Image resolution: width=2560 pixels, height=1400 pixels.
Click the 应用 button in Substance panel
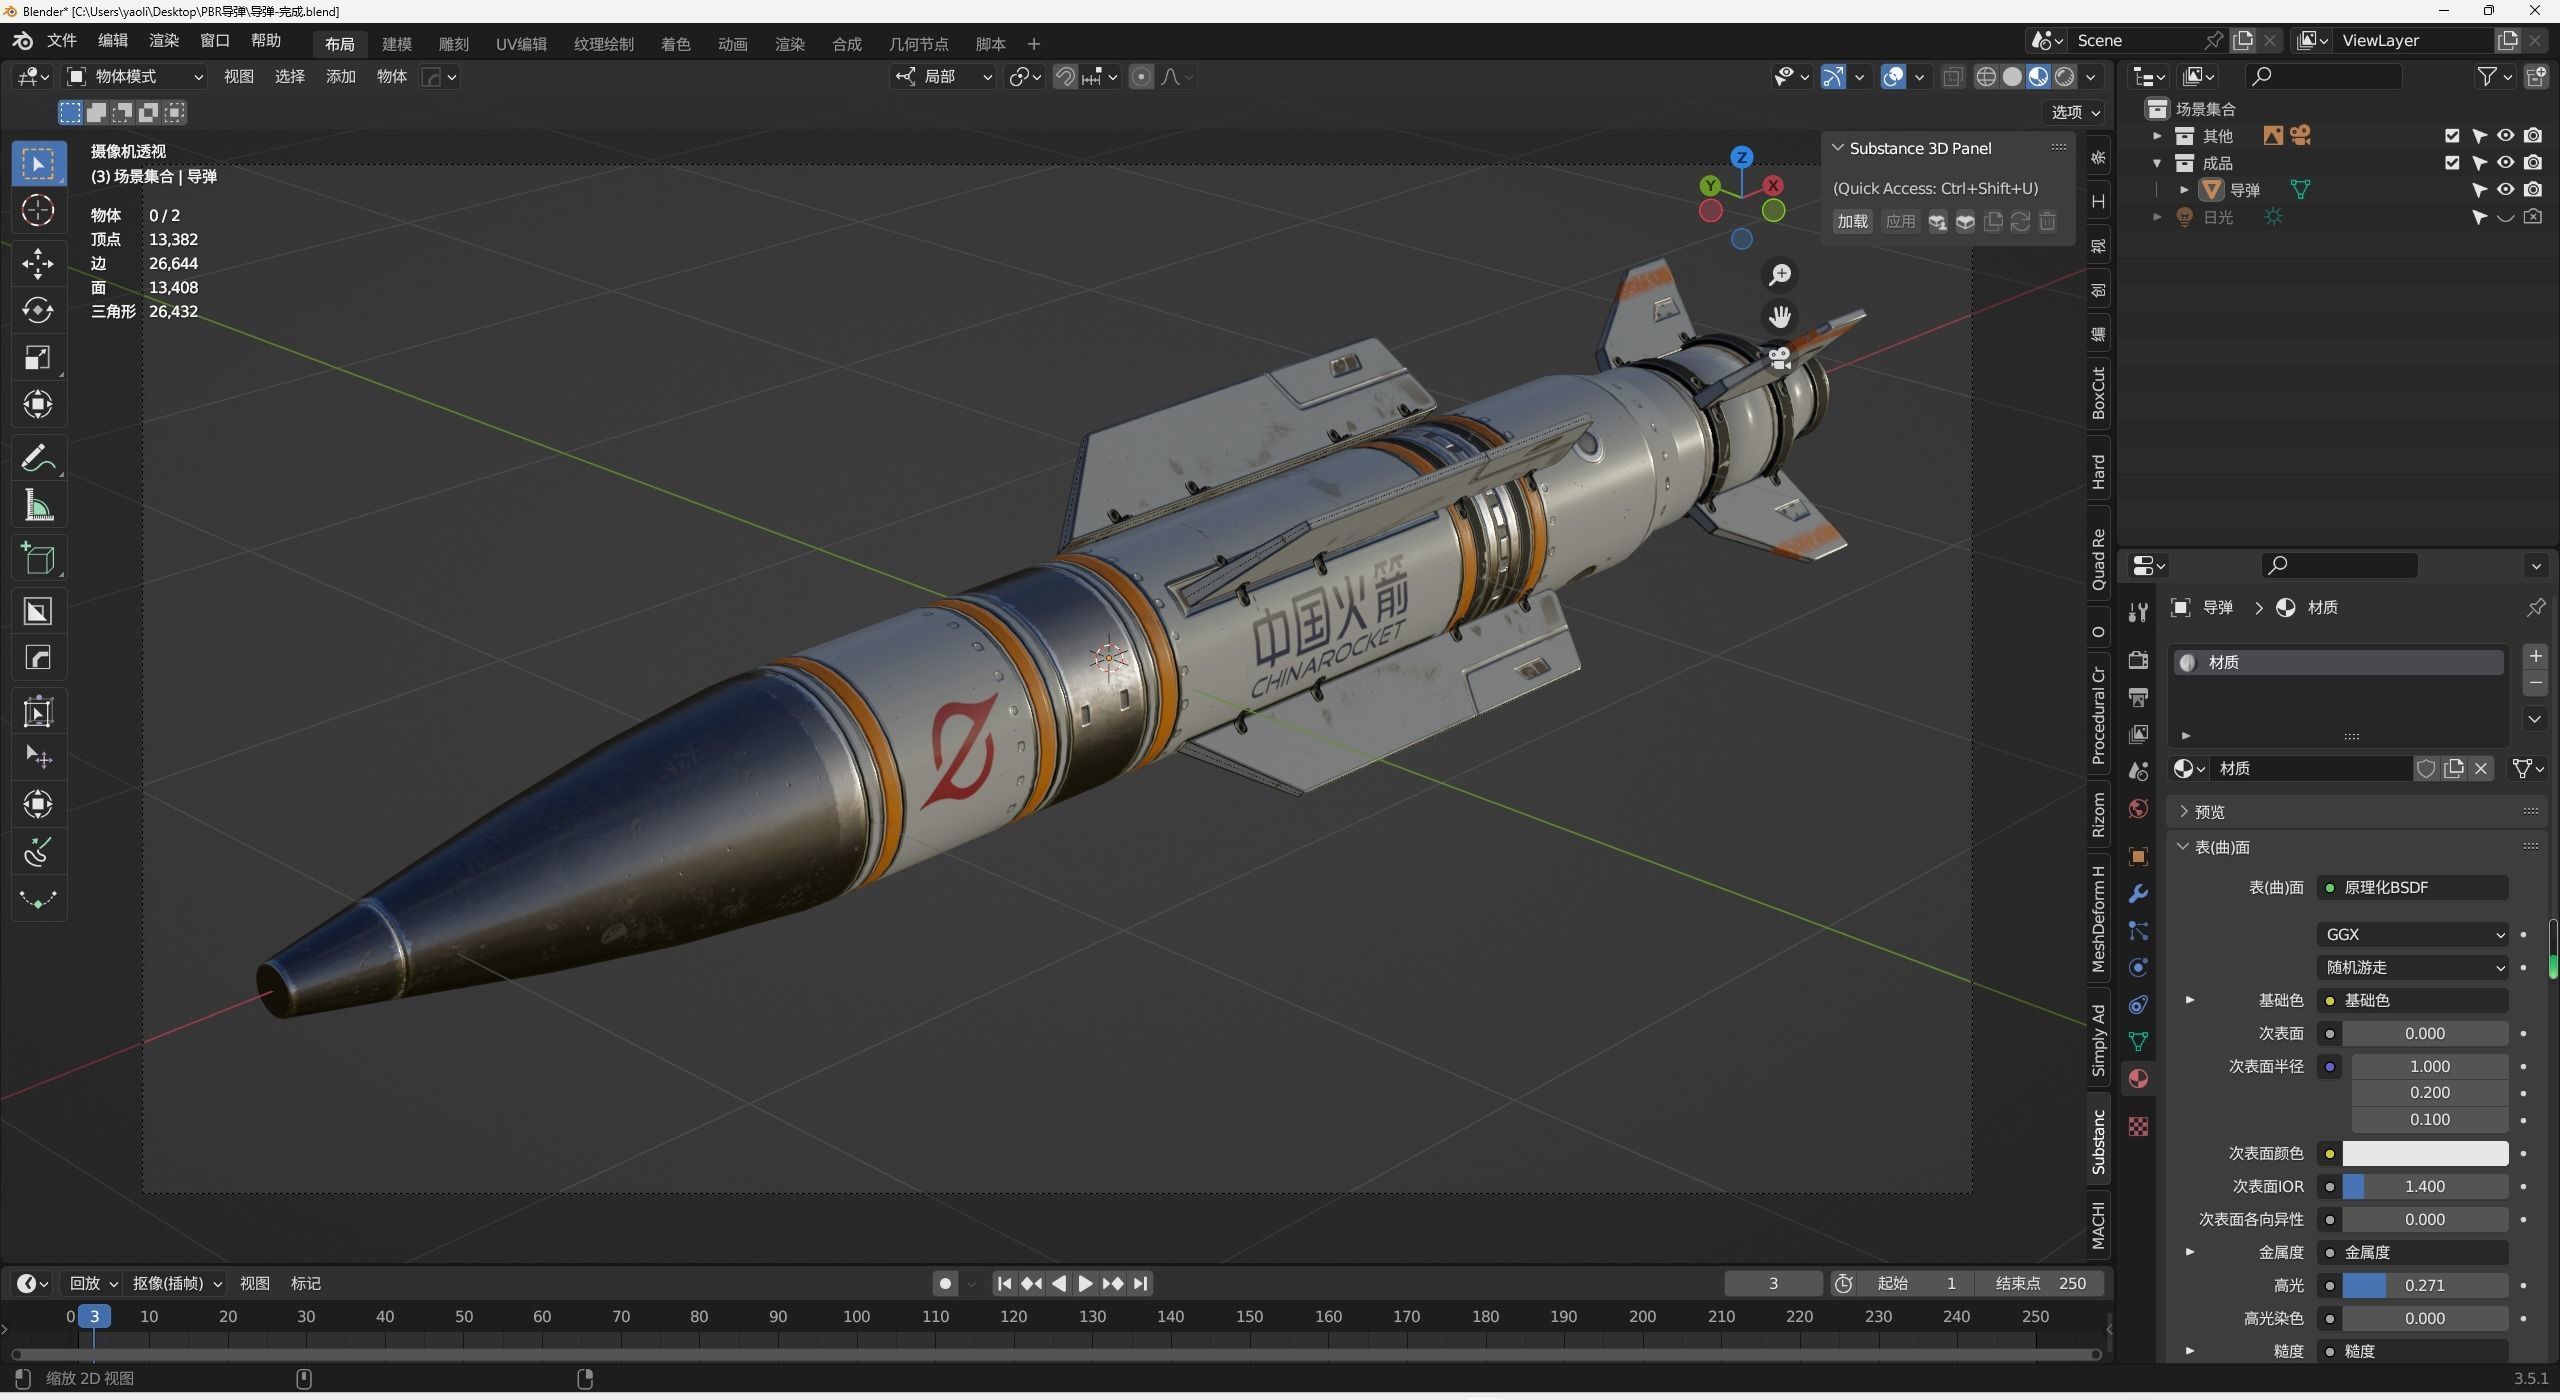[x=1900, y=222]
